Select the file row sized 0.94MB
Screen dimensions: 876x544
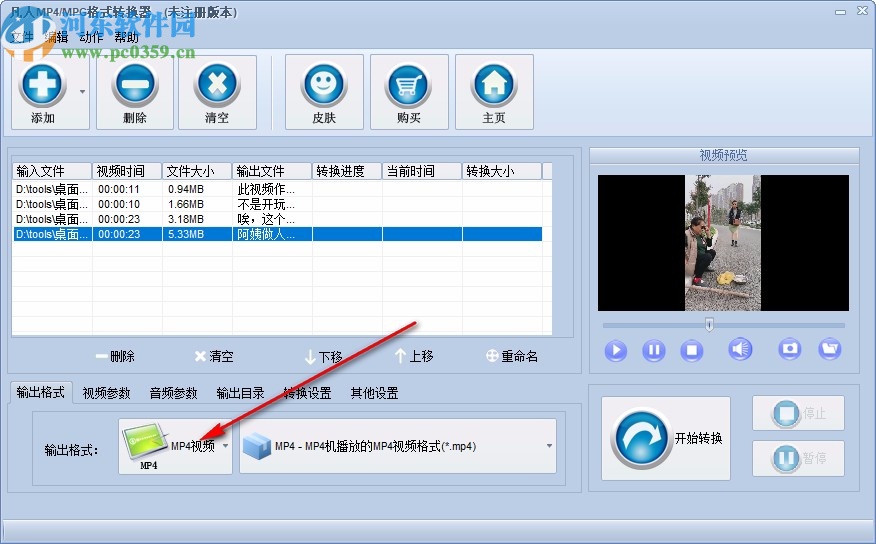point(277,189)
